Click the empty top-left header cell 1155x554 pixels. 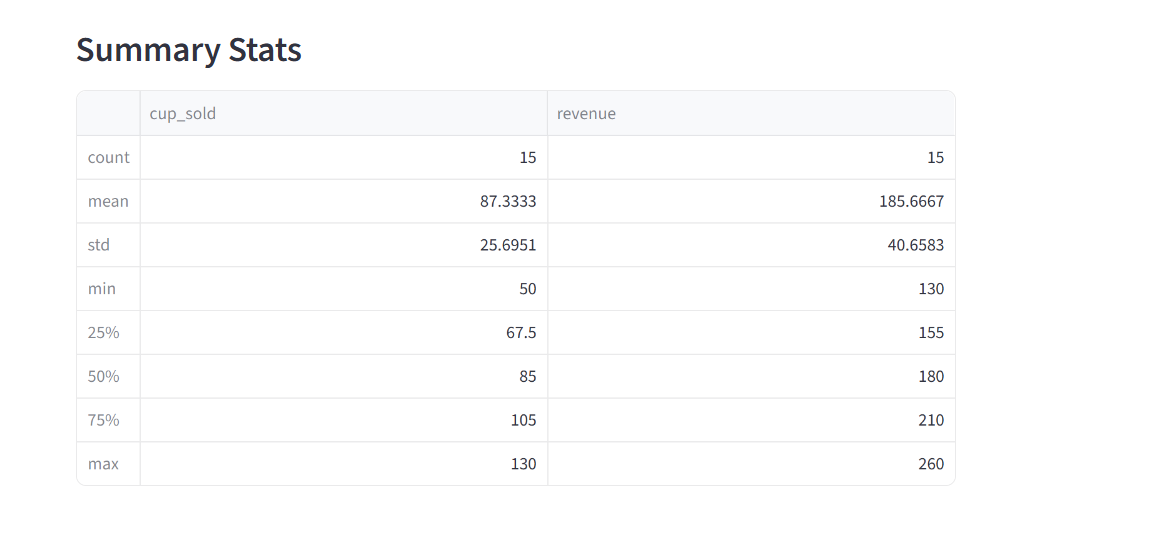point(108,113)
